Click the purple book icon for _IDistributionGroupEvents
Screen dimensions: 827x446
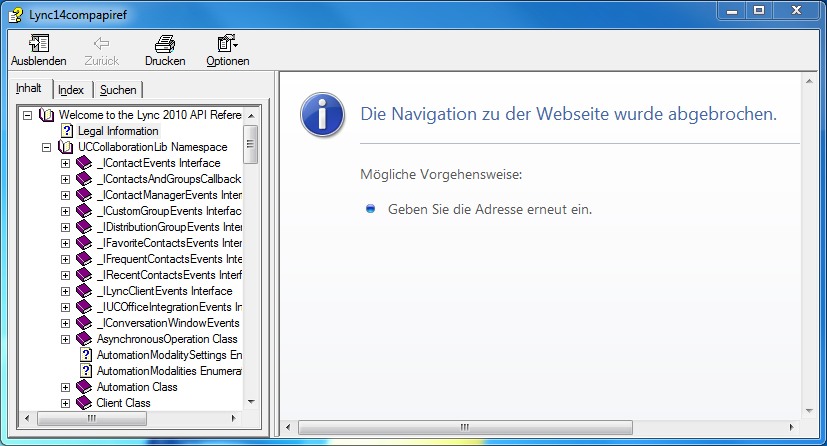pyautogui.click(x=84, y=227)
